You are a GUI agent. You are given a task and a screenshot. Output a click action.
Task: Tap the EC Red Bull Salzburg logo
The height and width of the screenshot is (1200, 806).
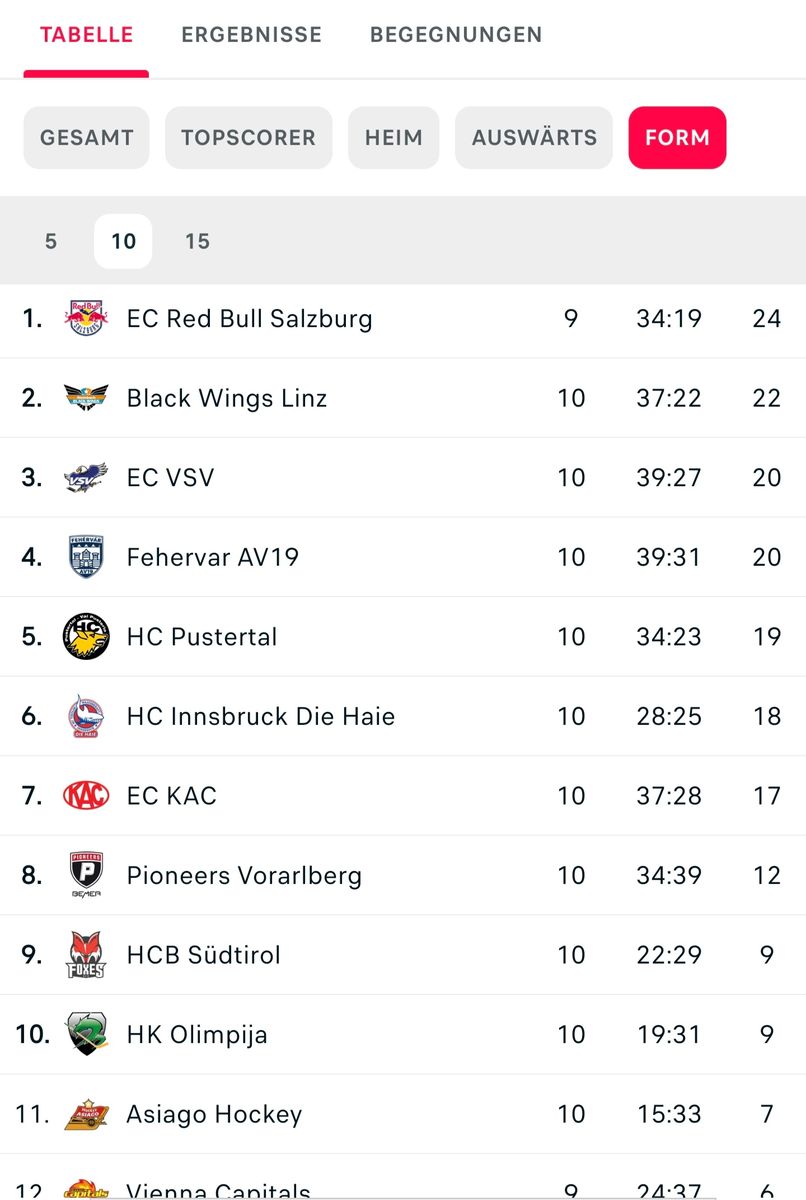pyautogui.click(x=86, y=319)
